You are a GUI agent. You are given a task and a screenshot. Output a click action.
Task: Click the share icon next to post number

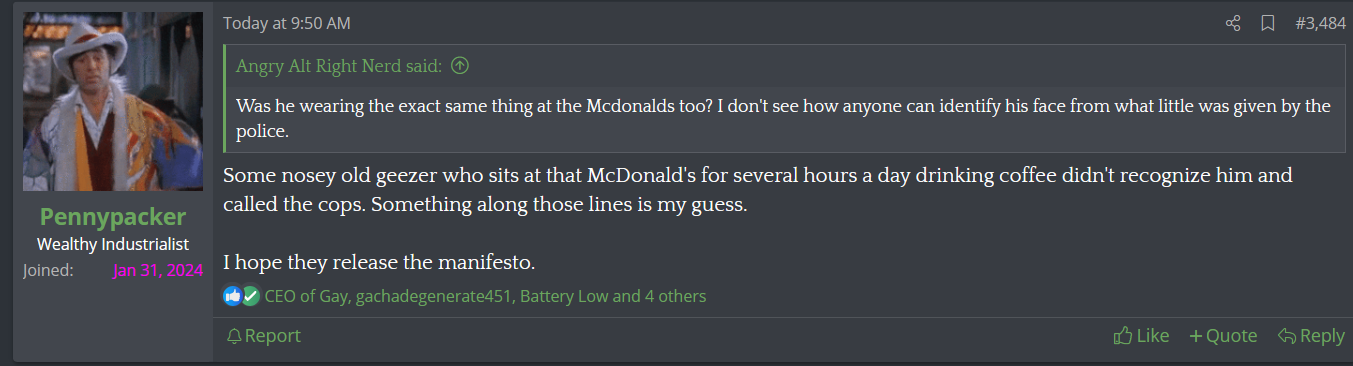(1233, 23)
